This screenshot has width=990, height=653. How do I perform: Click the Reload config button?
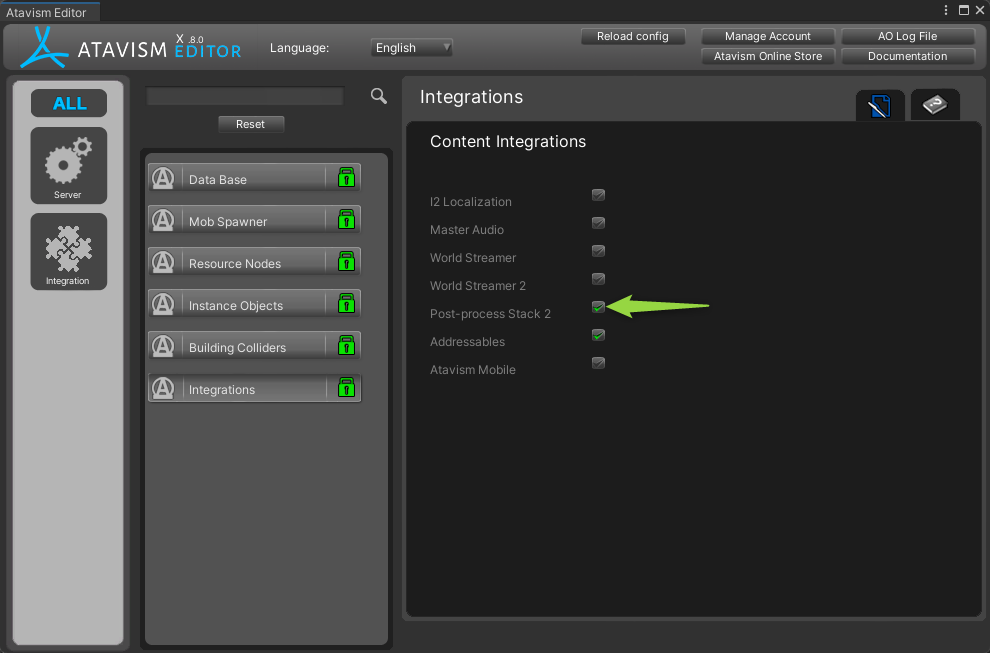632,36
